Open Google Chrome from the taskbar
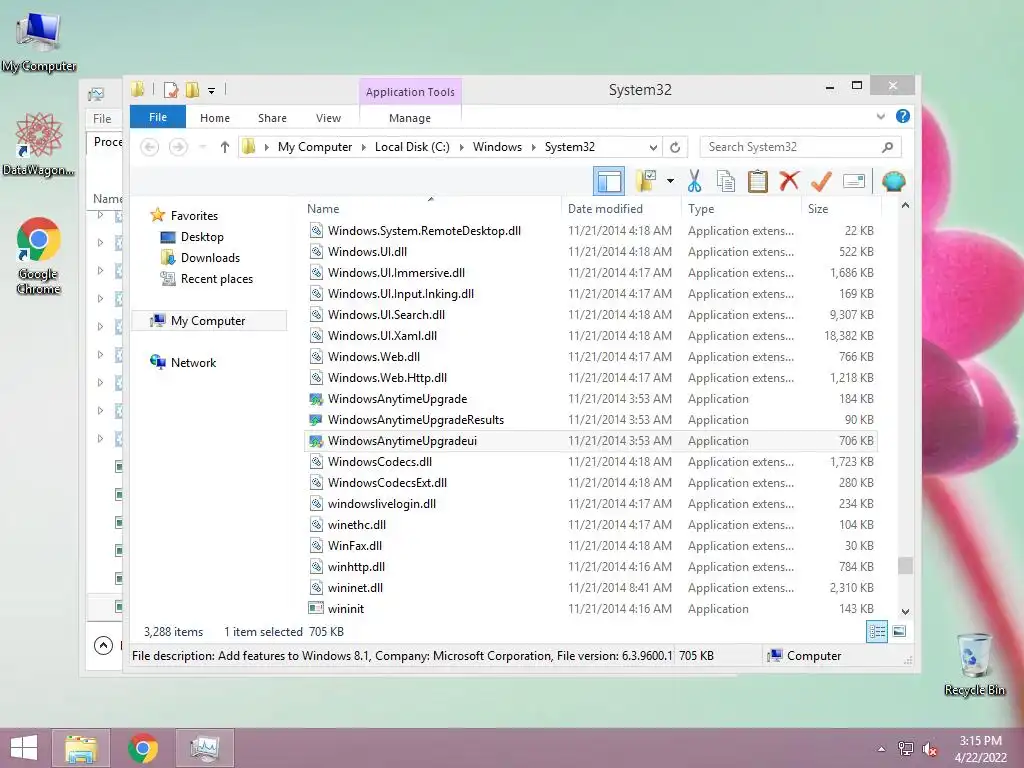This screenshot has height=768, width=1024. click(x=143, y=748)
